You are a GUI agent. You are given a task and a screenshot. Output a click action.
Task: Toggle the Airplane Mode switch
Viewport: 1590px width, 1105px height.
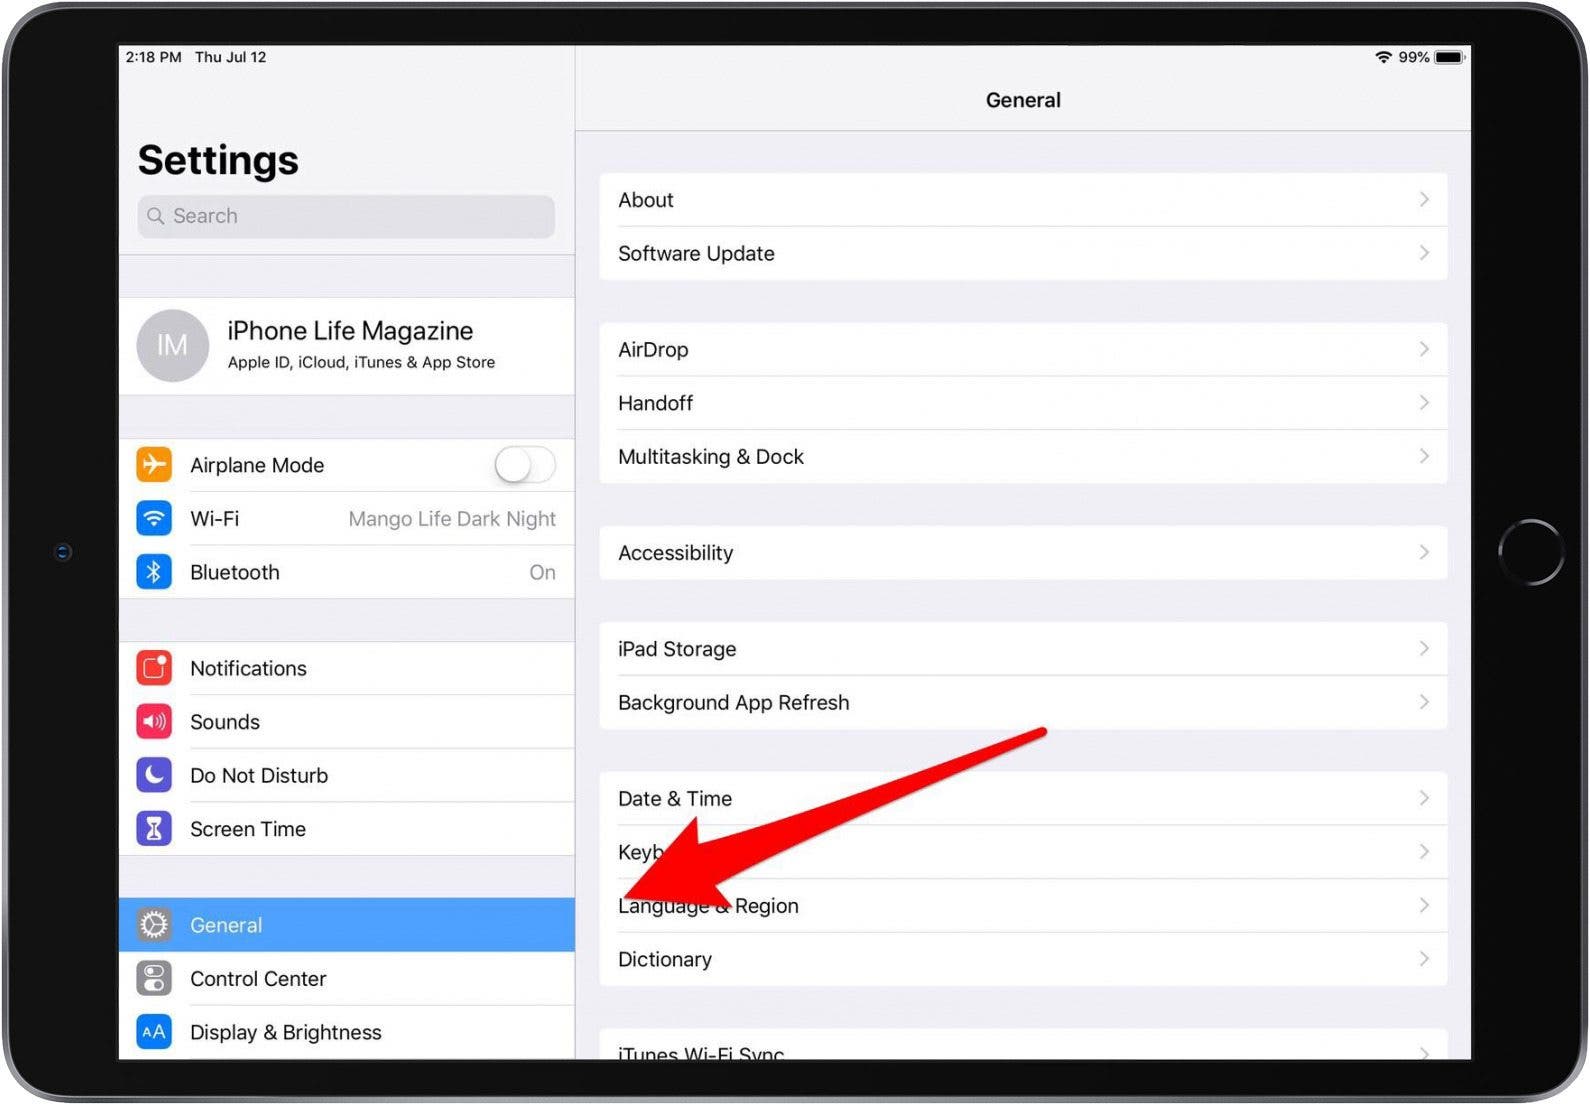pyautogui.click(x=525, y=465)
